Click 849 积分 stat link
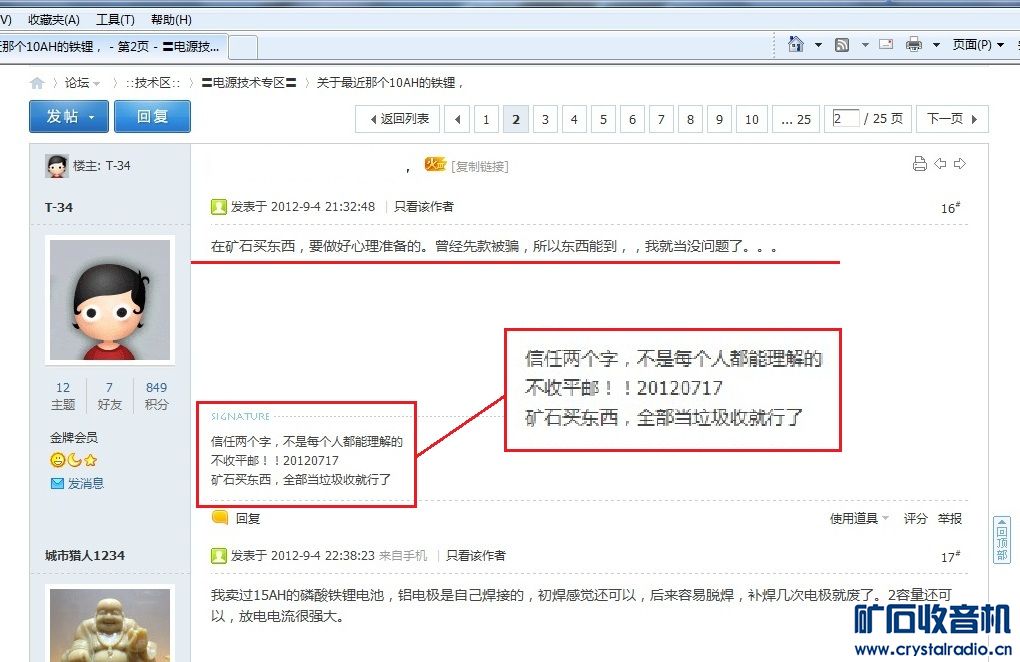This screenshot has height=662, width=1020. point(156,396)
